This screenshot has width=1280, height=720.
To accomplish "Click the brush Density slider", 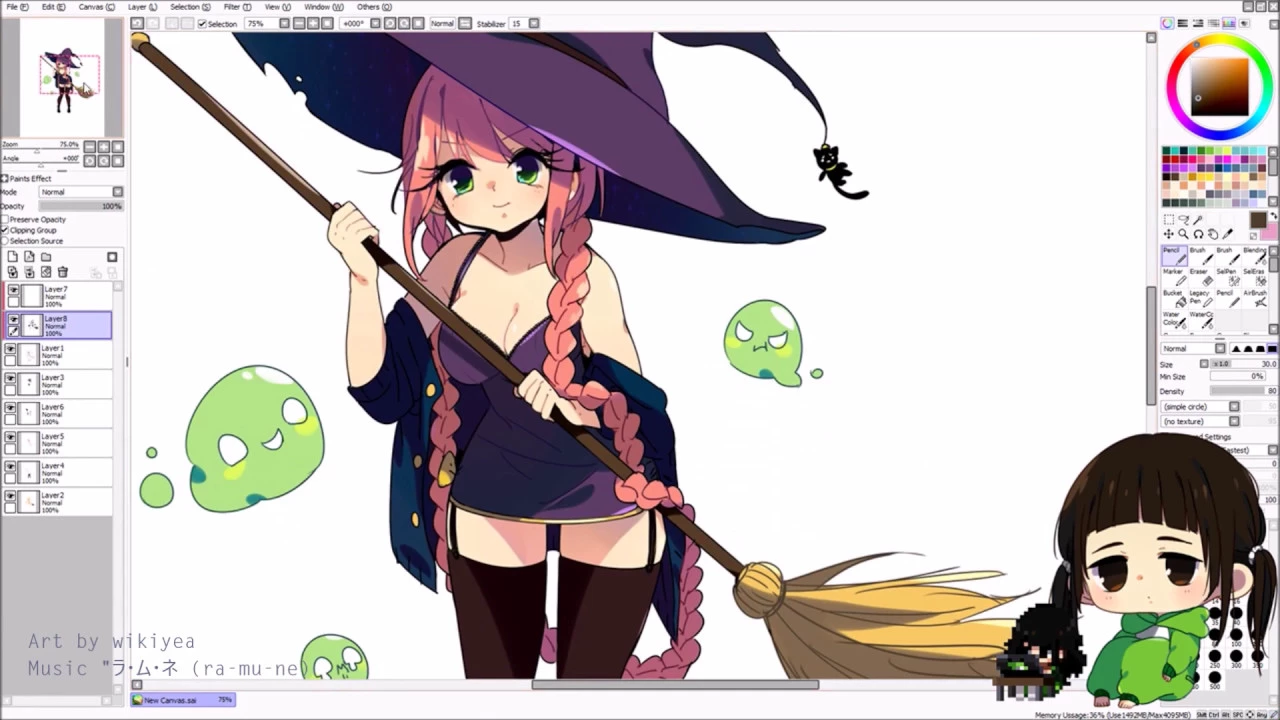I will click(1244, 391).
